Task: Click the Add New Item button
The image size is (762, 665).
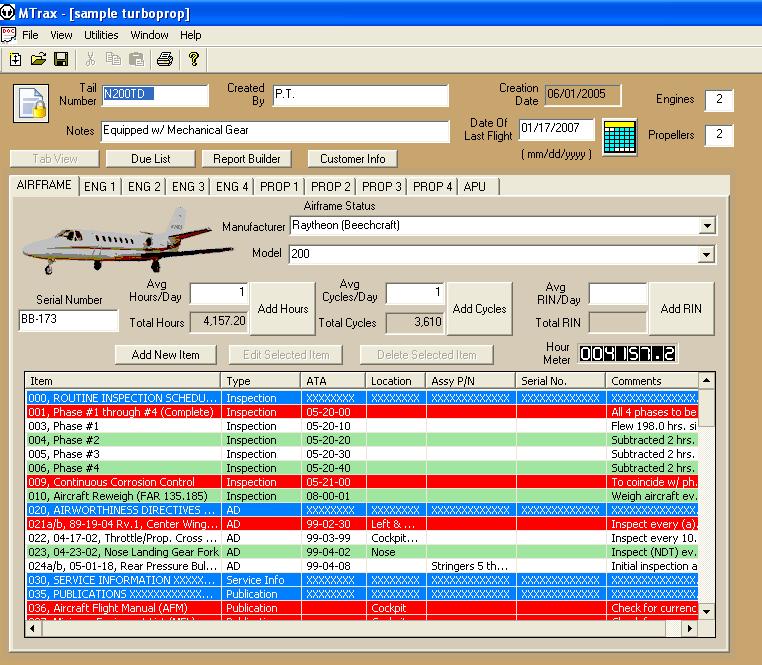Action: [x=166, y=355]
